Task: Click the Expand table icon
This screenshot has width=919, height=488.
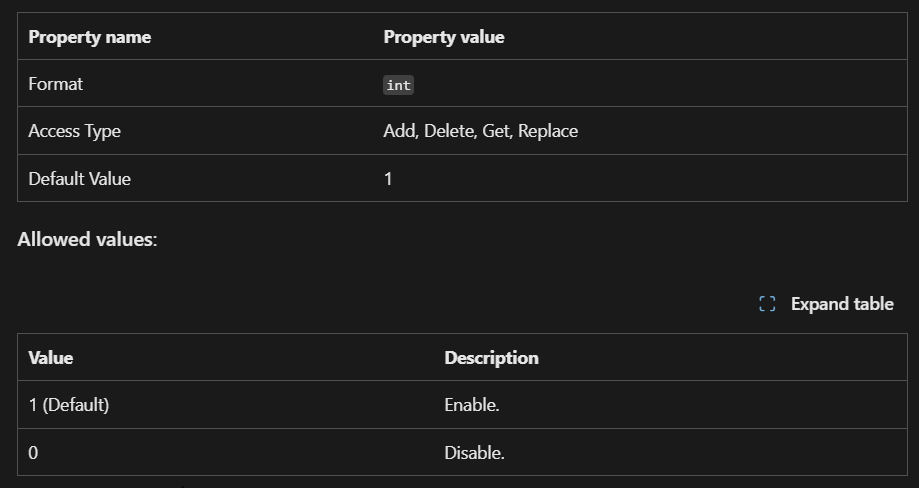Action: (767, 304)
